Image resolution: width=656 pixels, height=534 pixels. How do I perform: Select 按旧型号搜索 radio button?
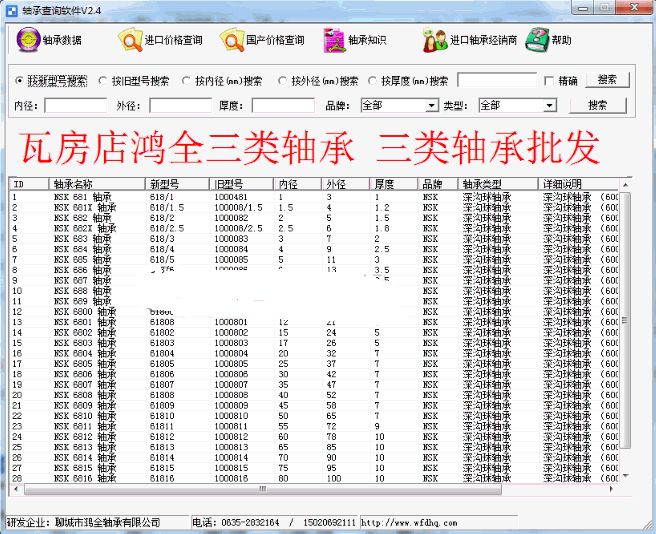tap(102, 80)
